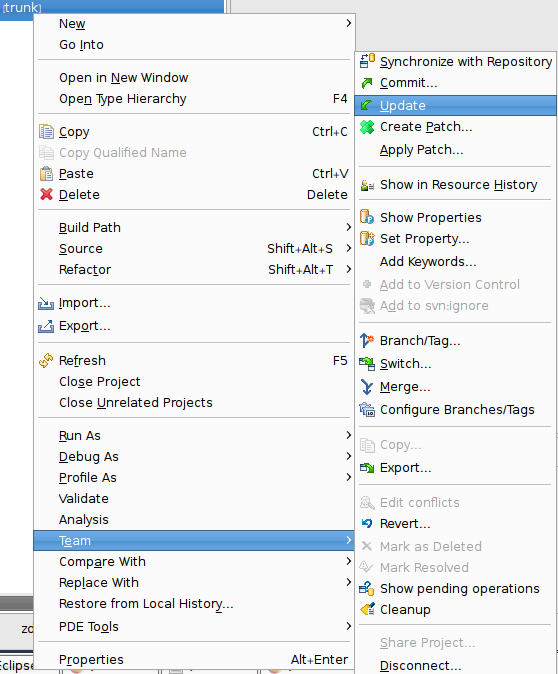The image size is (558, 674).
Task: Open the Run As submenu arrow
Action: coord(349,435)
